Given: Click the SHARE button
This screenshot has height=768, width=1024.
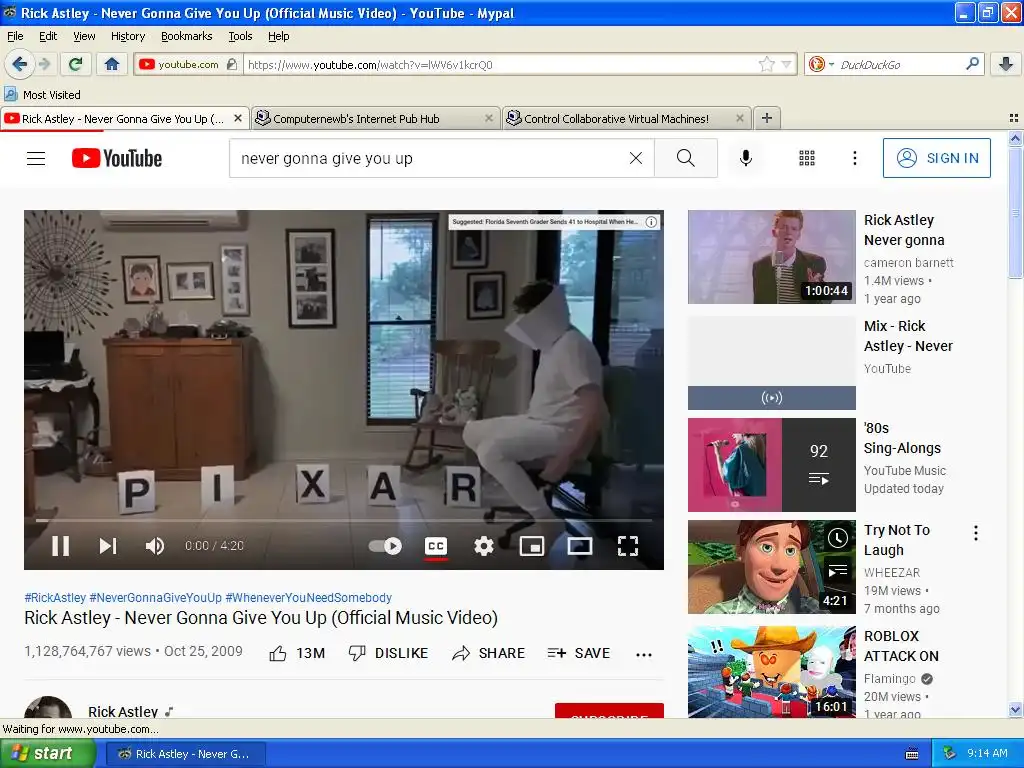Looking at the screenshot, I should click(x=488, y=653).
